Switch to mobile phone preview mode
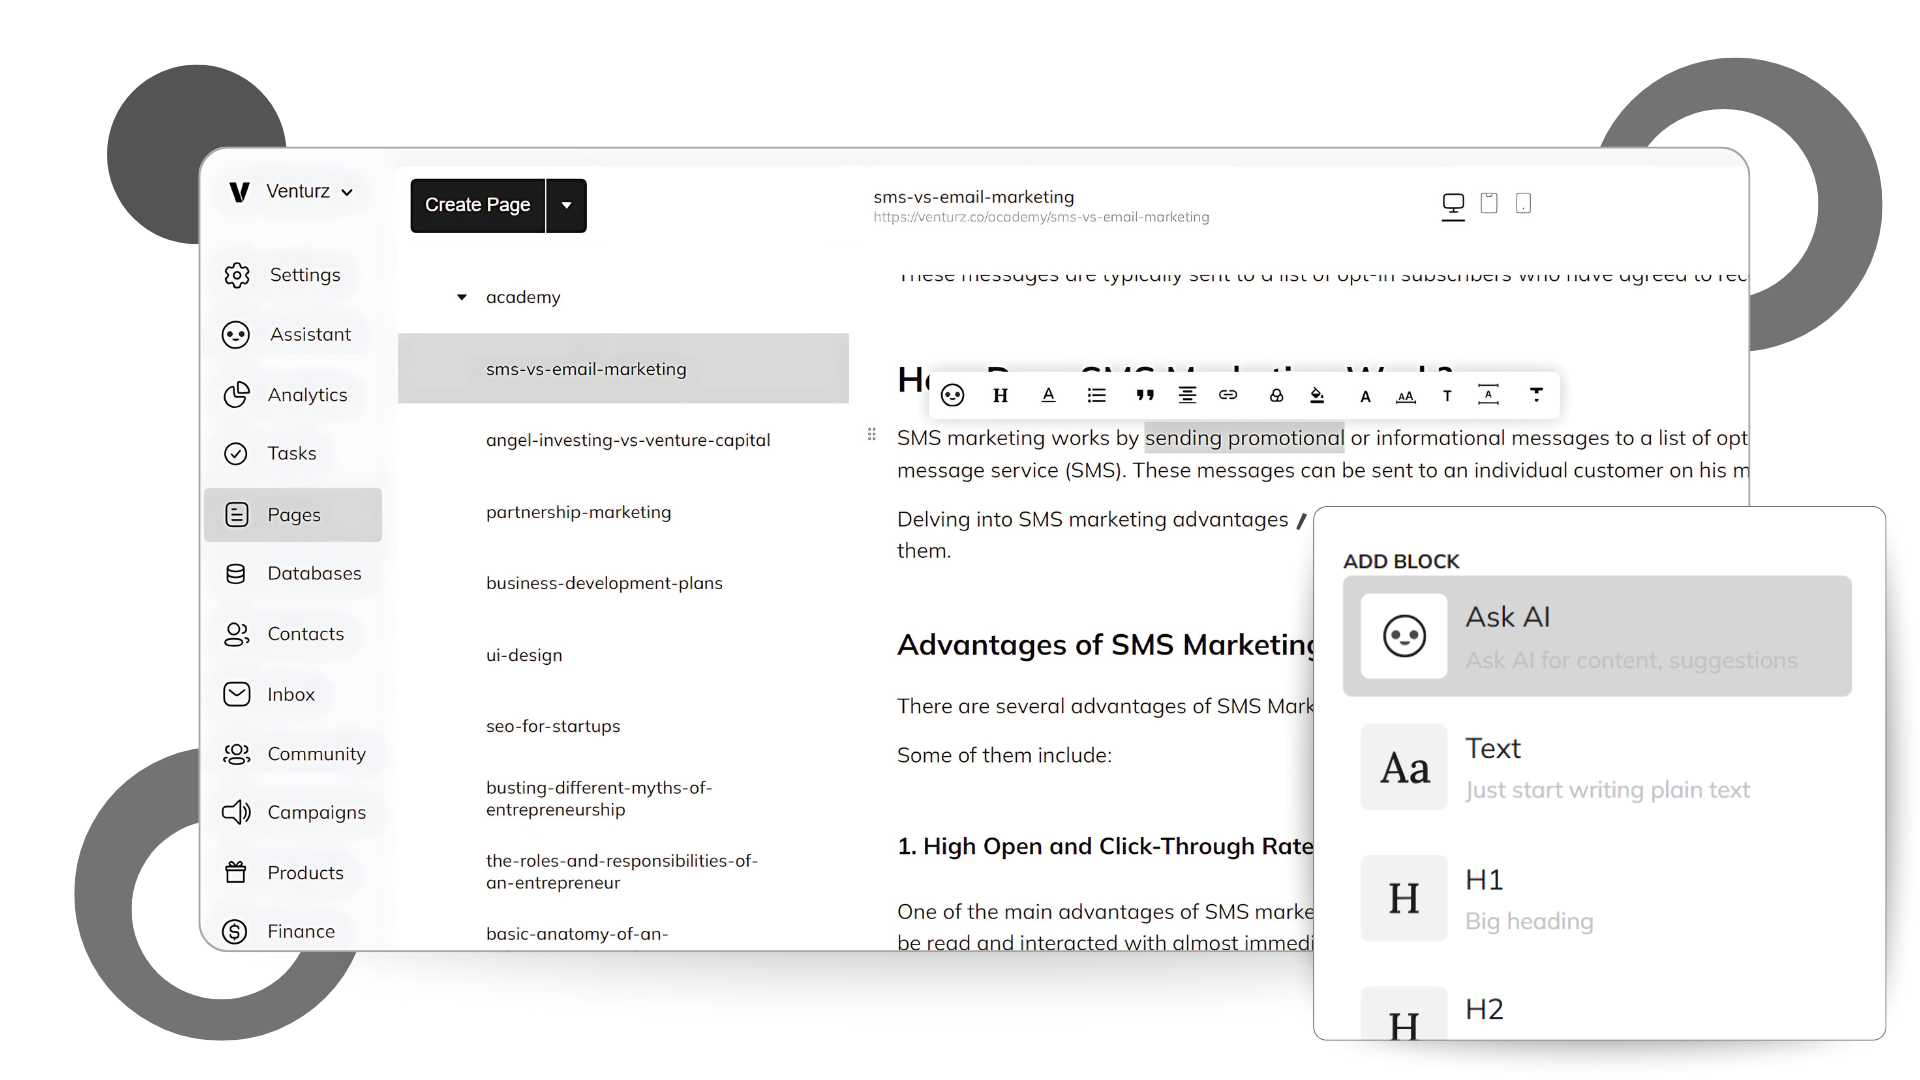 point(1523,203)
